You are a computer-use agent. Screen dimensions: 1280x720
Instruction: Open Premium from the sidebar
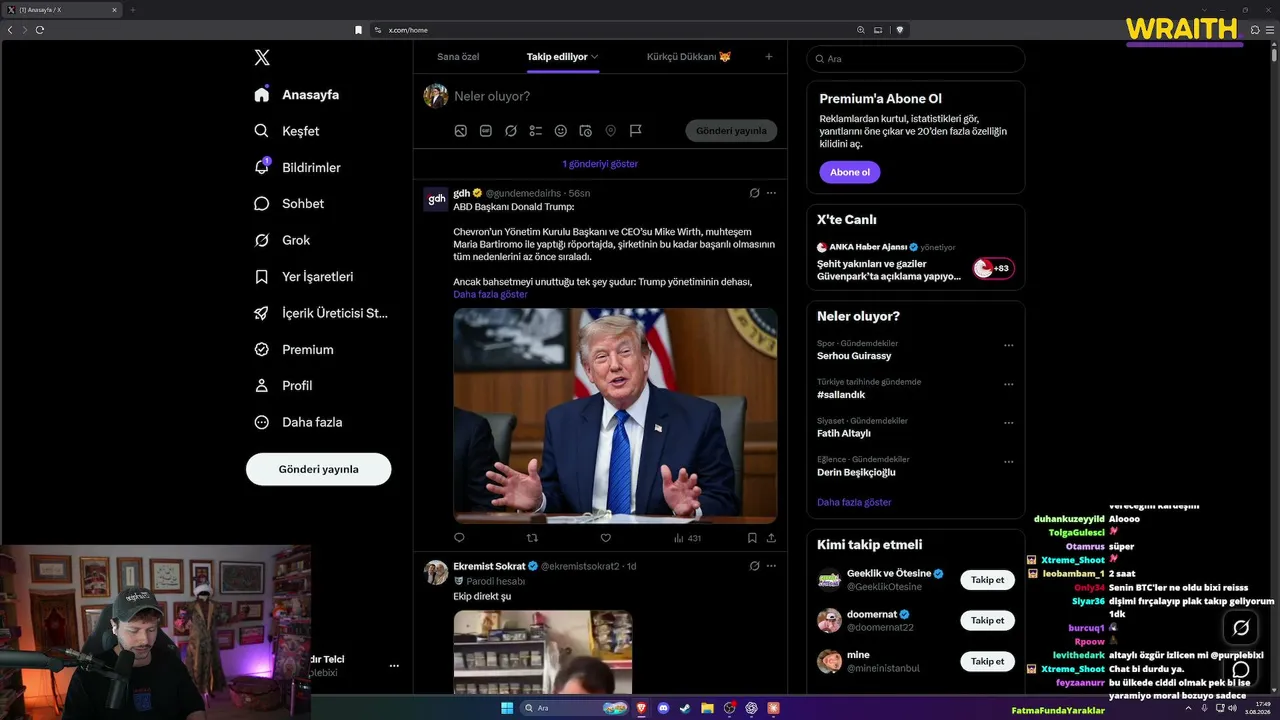tap(294, 350)
